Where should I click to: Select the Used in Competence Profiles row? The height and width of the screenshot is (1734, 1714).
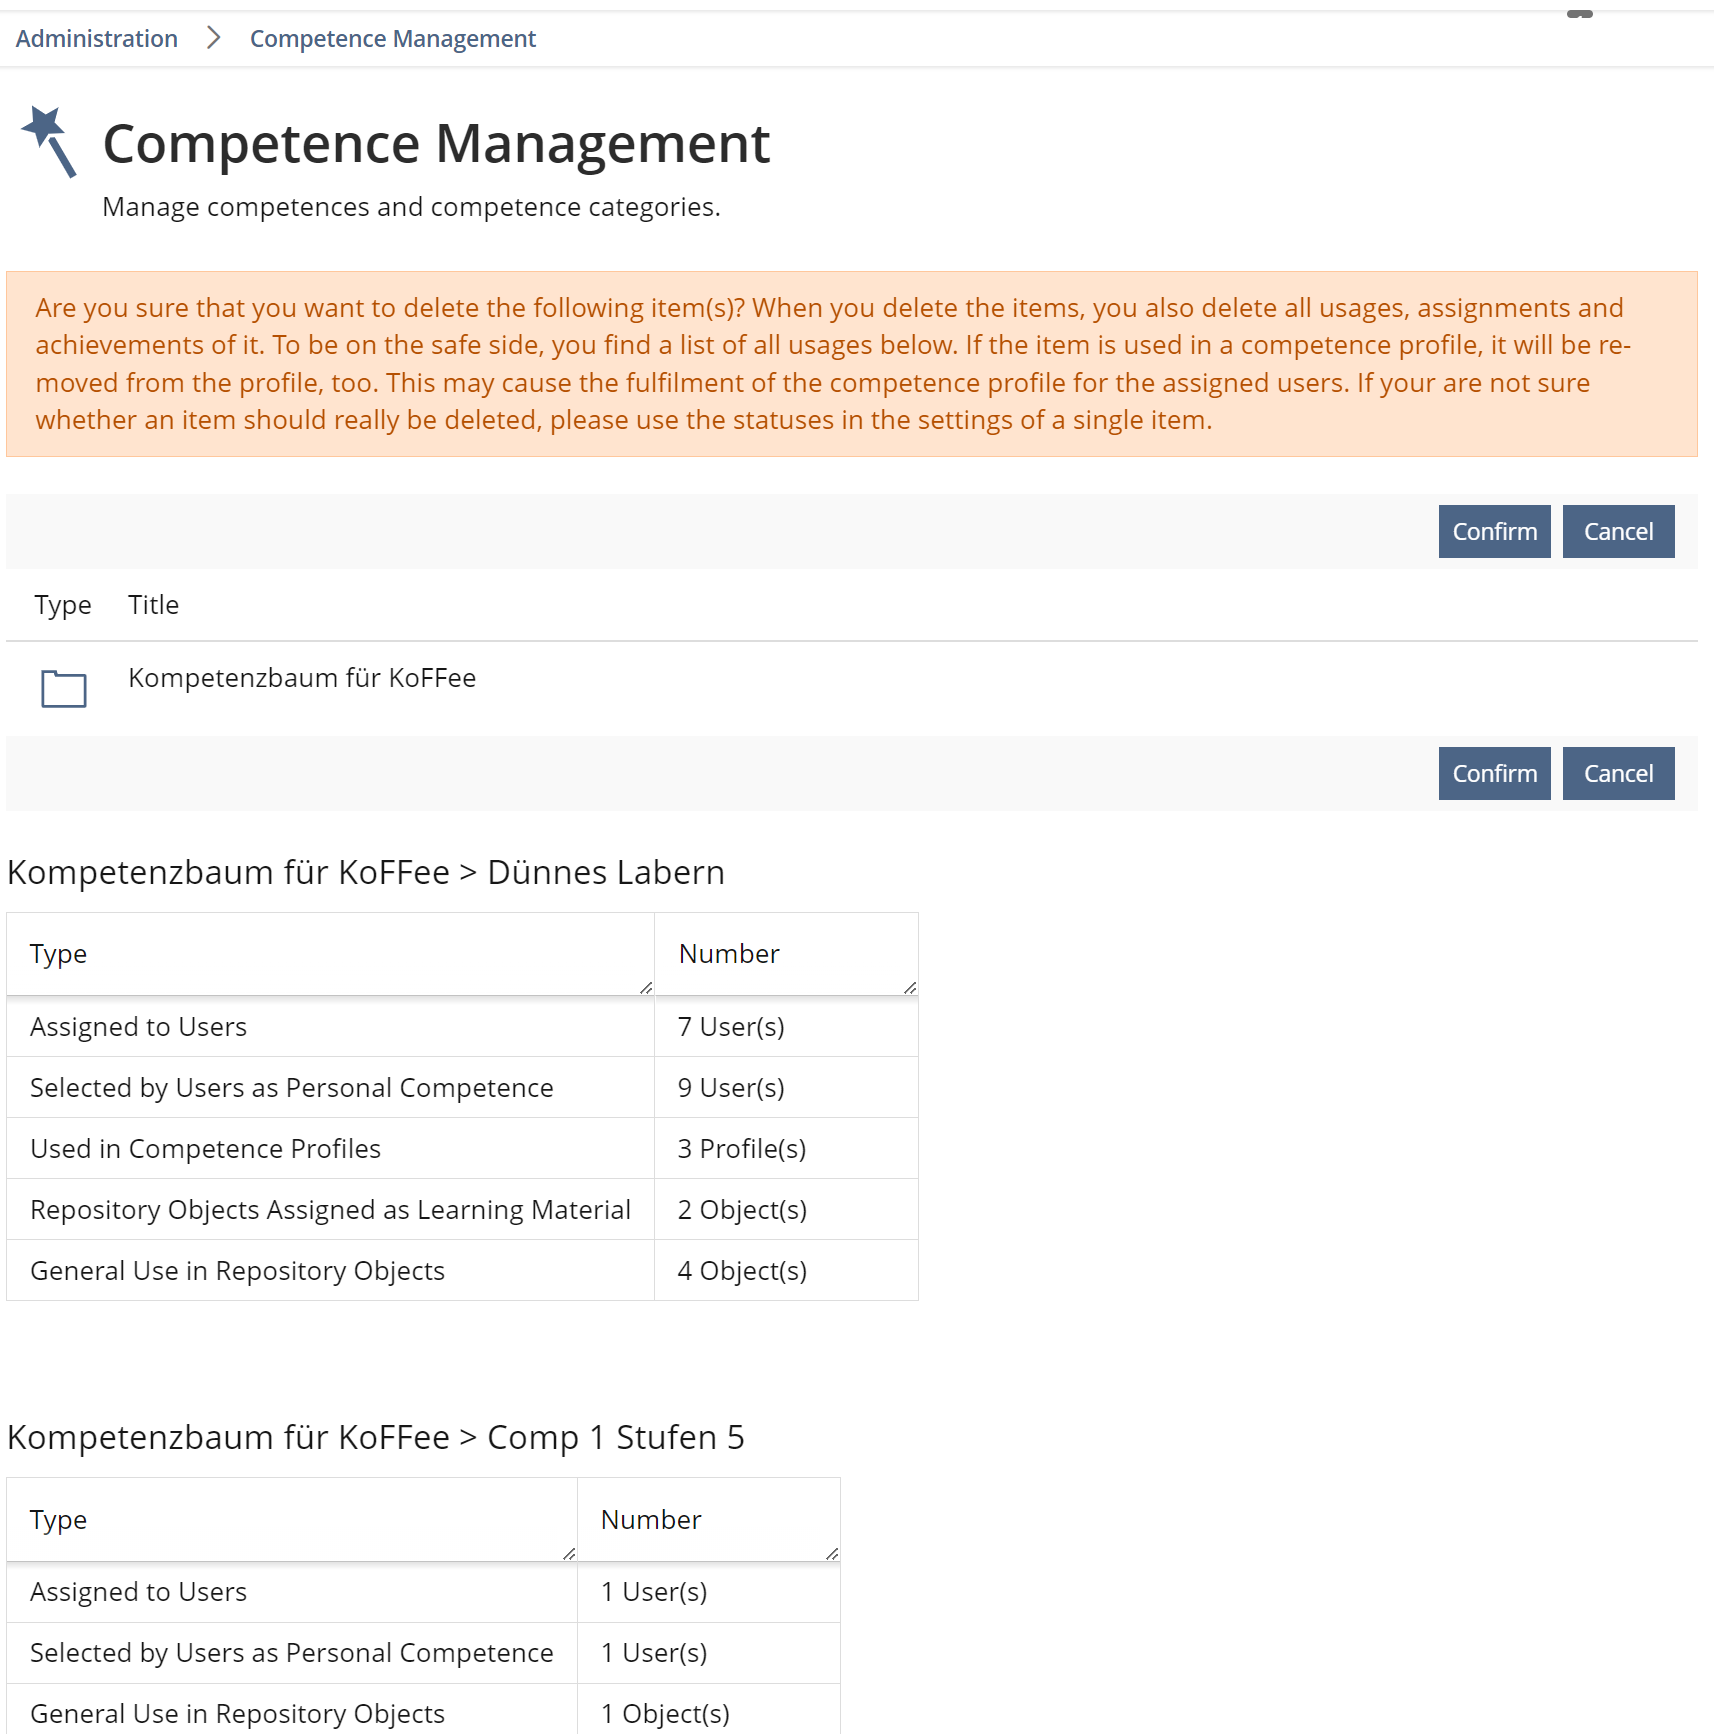[206, 1149]
